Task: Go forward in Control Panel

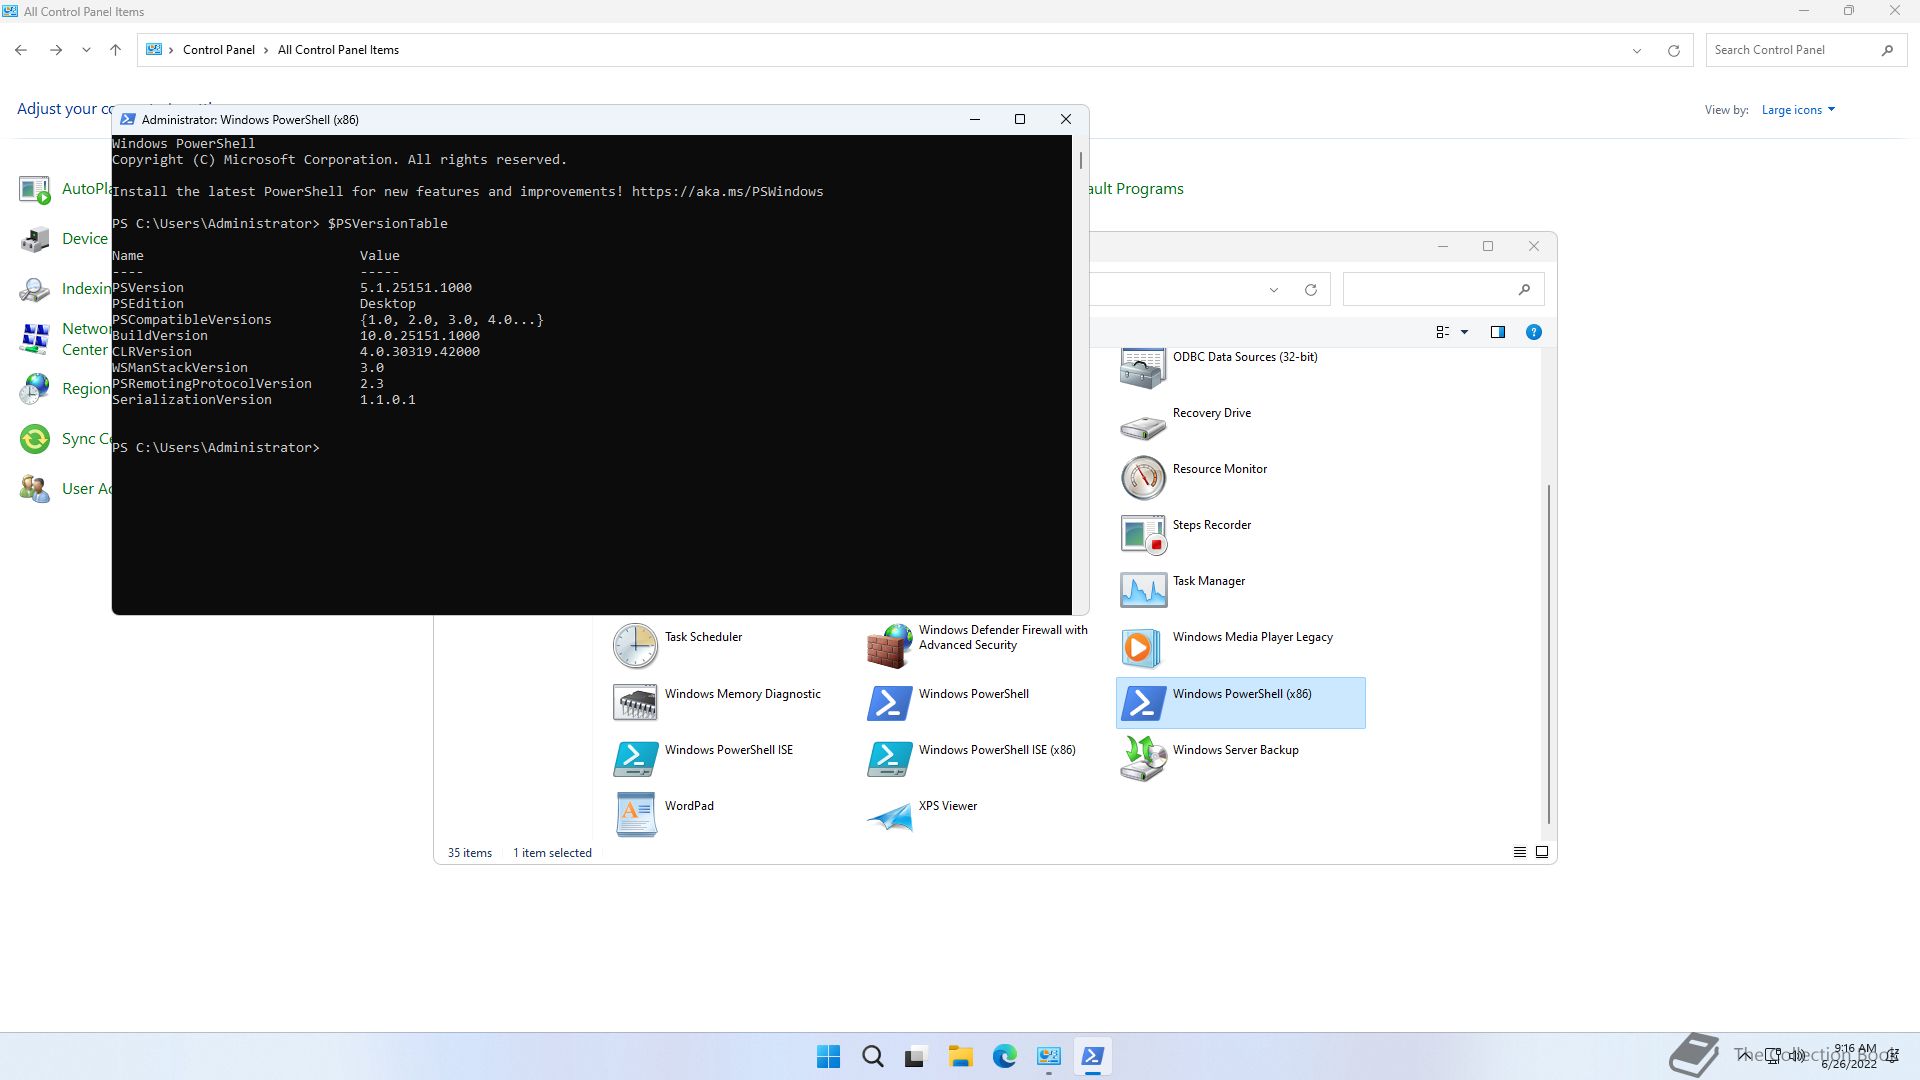Action: click(56, 50)
